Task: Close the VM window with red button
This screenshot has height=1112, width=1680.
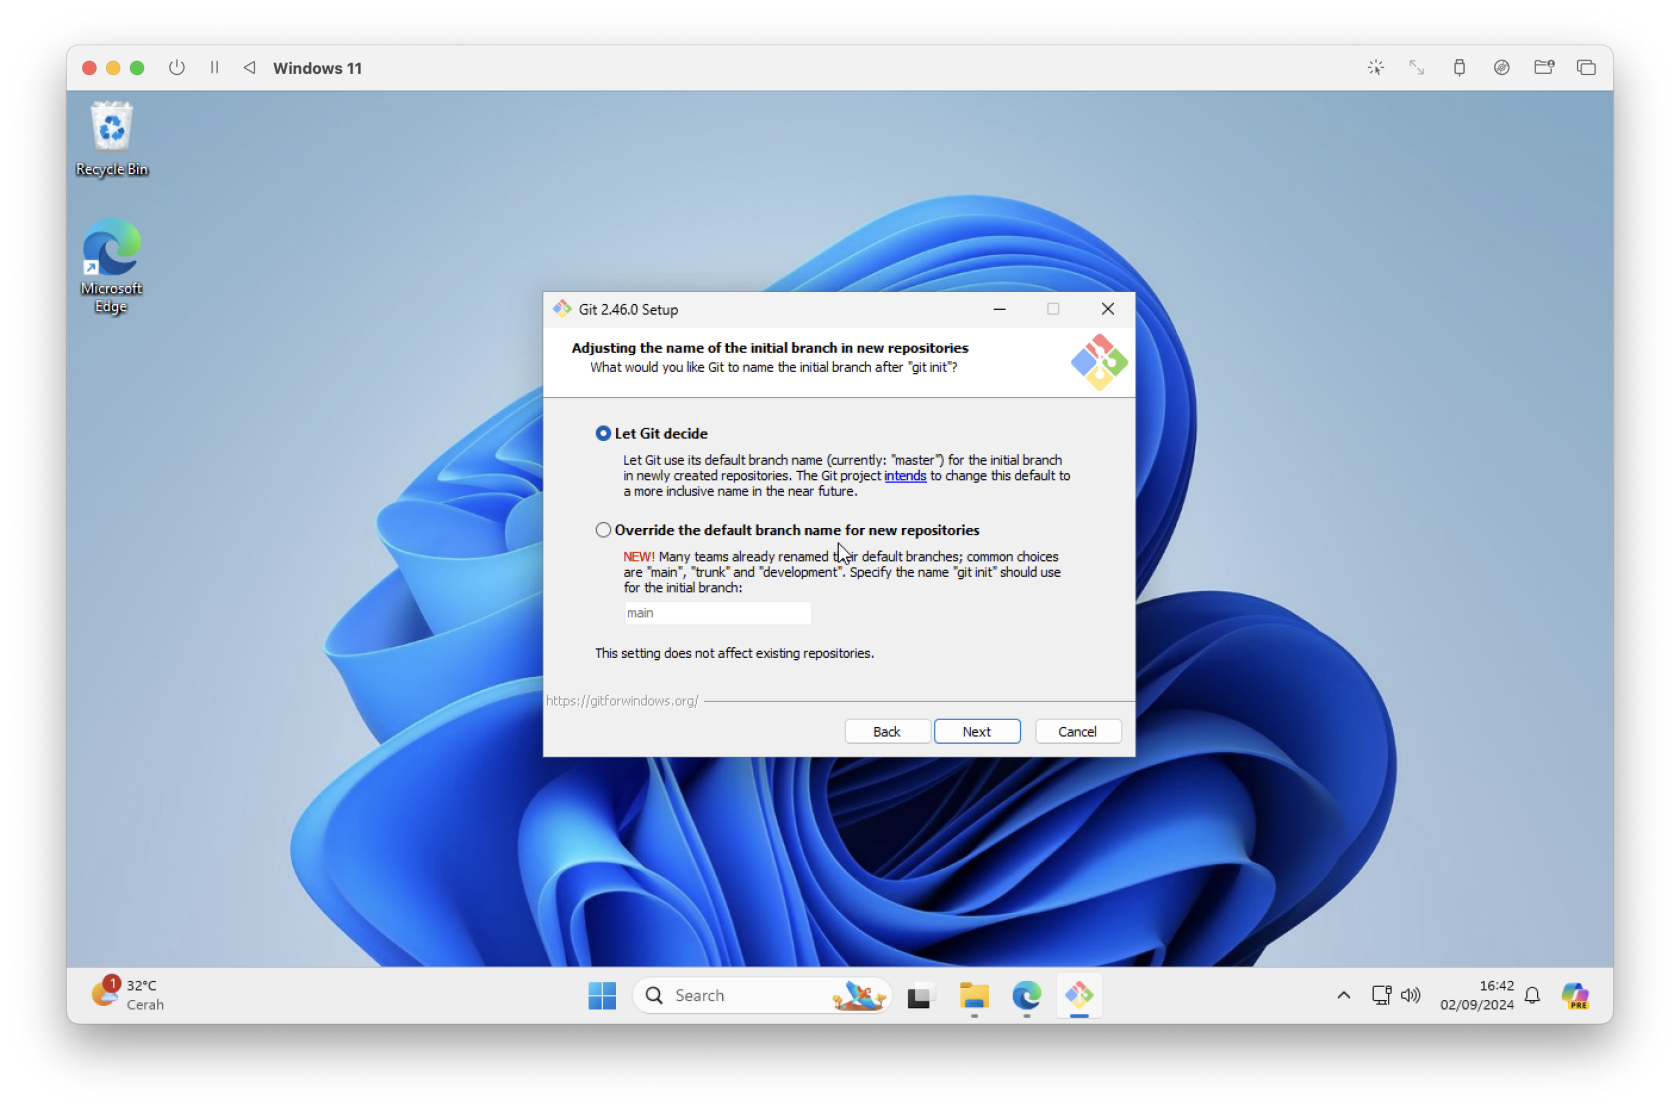Action: pos(89,68)
